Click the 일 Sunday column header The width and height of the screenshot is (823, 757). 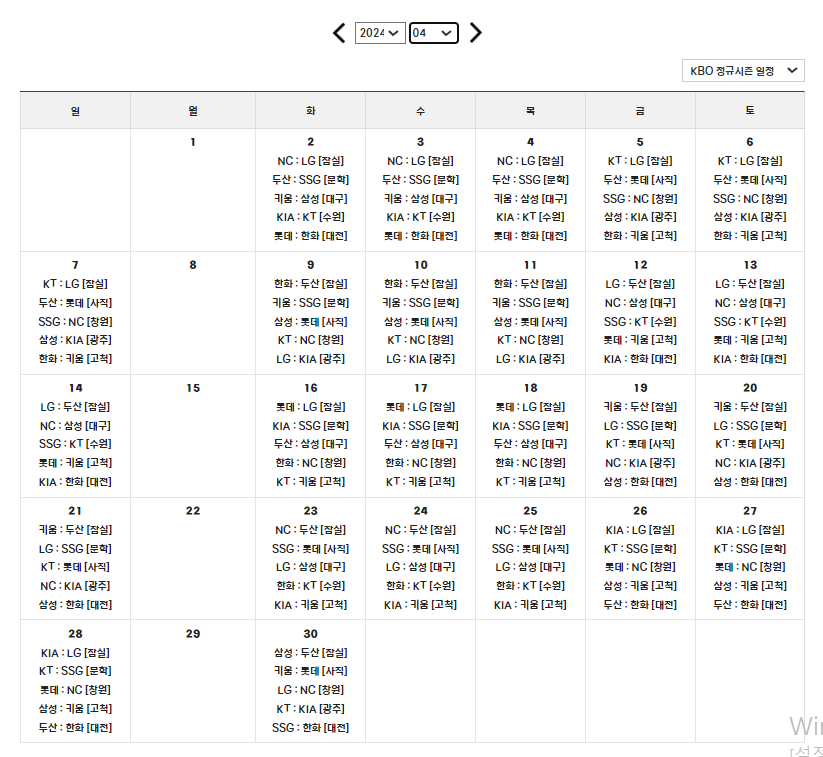click(x=75, y=110)
